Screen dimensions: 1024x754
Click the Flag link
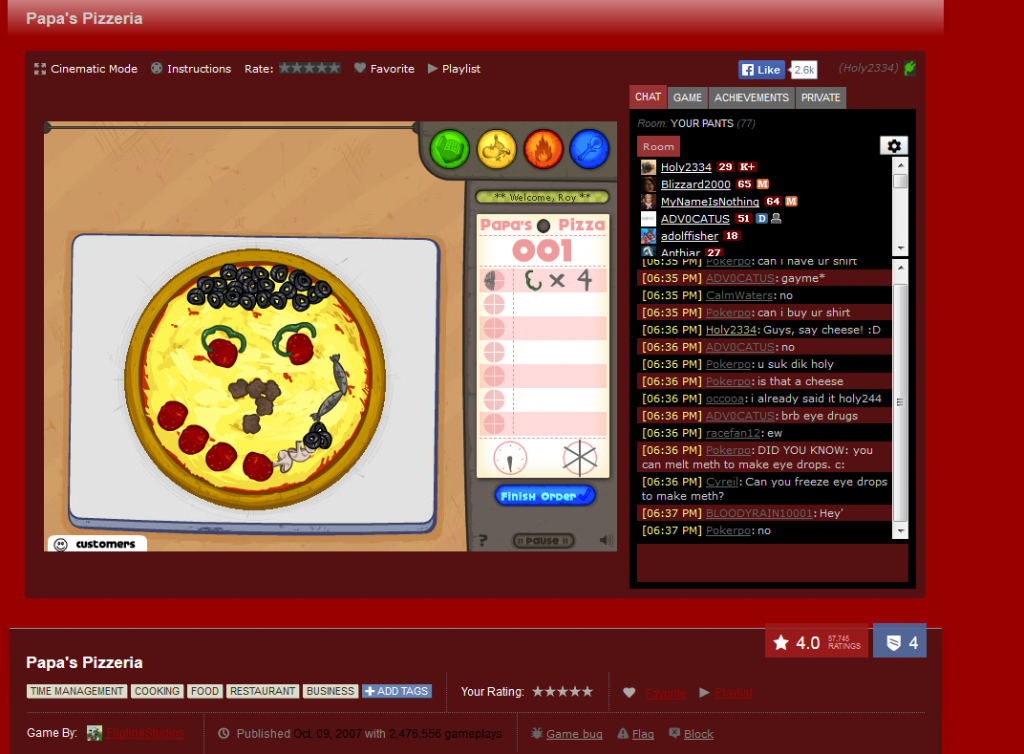tap(643, 734)
